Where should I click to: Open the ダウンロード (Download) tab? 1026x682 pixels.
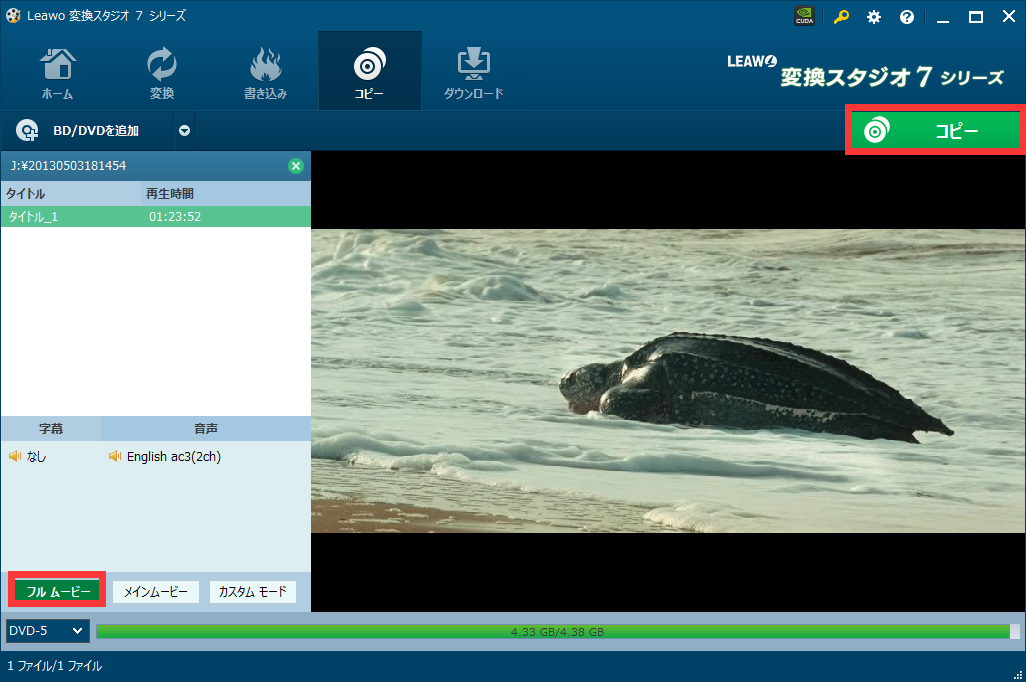(474, 72)
